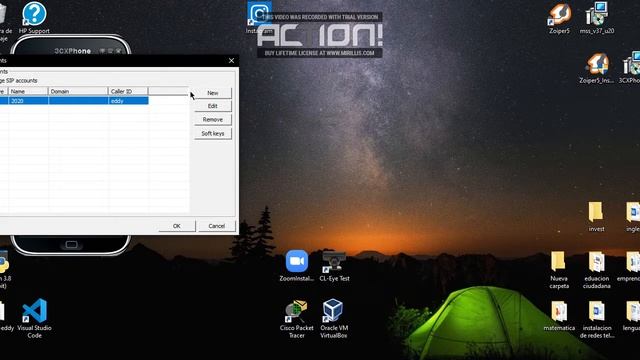
Task: Sort by Caller ID column header
Action: pyautogui.click(x=128, y=91)
